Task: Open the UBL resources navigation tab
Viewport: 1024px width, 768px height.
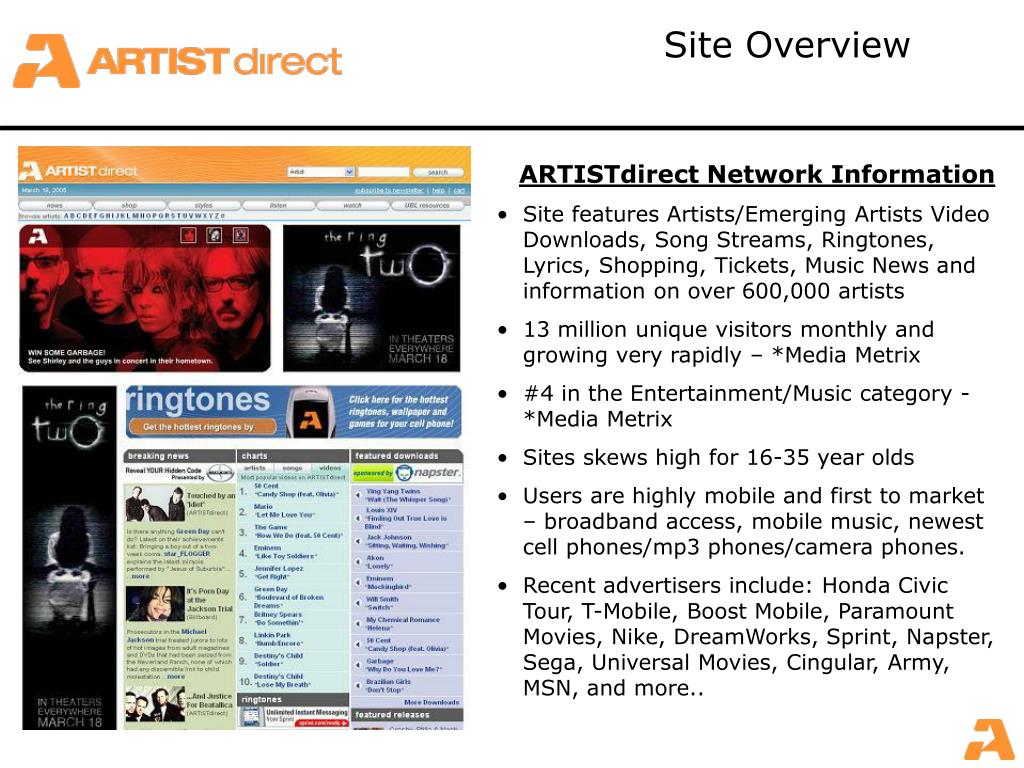Action: point(427,205)
